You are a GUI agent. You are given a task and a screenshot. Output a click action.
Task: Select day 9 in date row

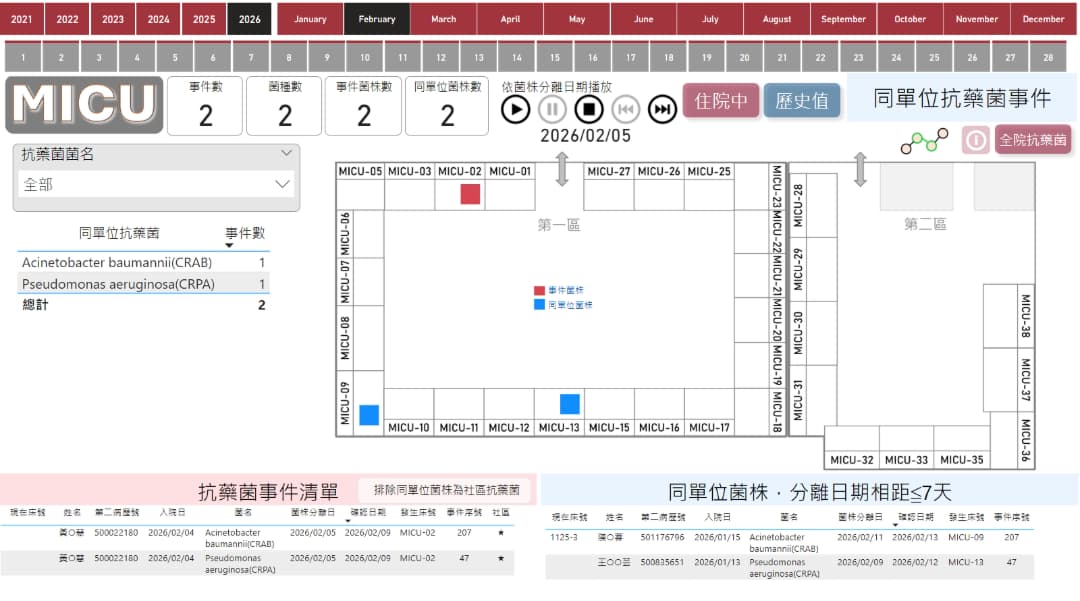[326, 57]
